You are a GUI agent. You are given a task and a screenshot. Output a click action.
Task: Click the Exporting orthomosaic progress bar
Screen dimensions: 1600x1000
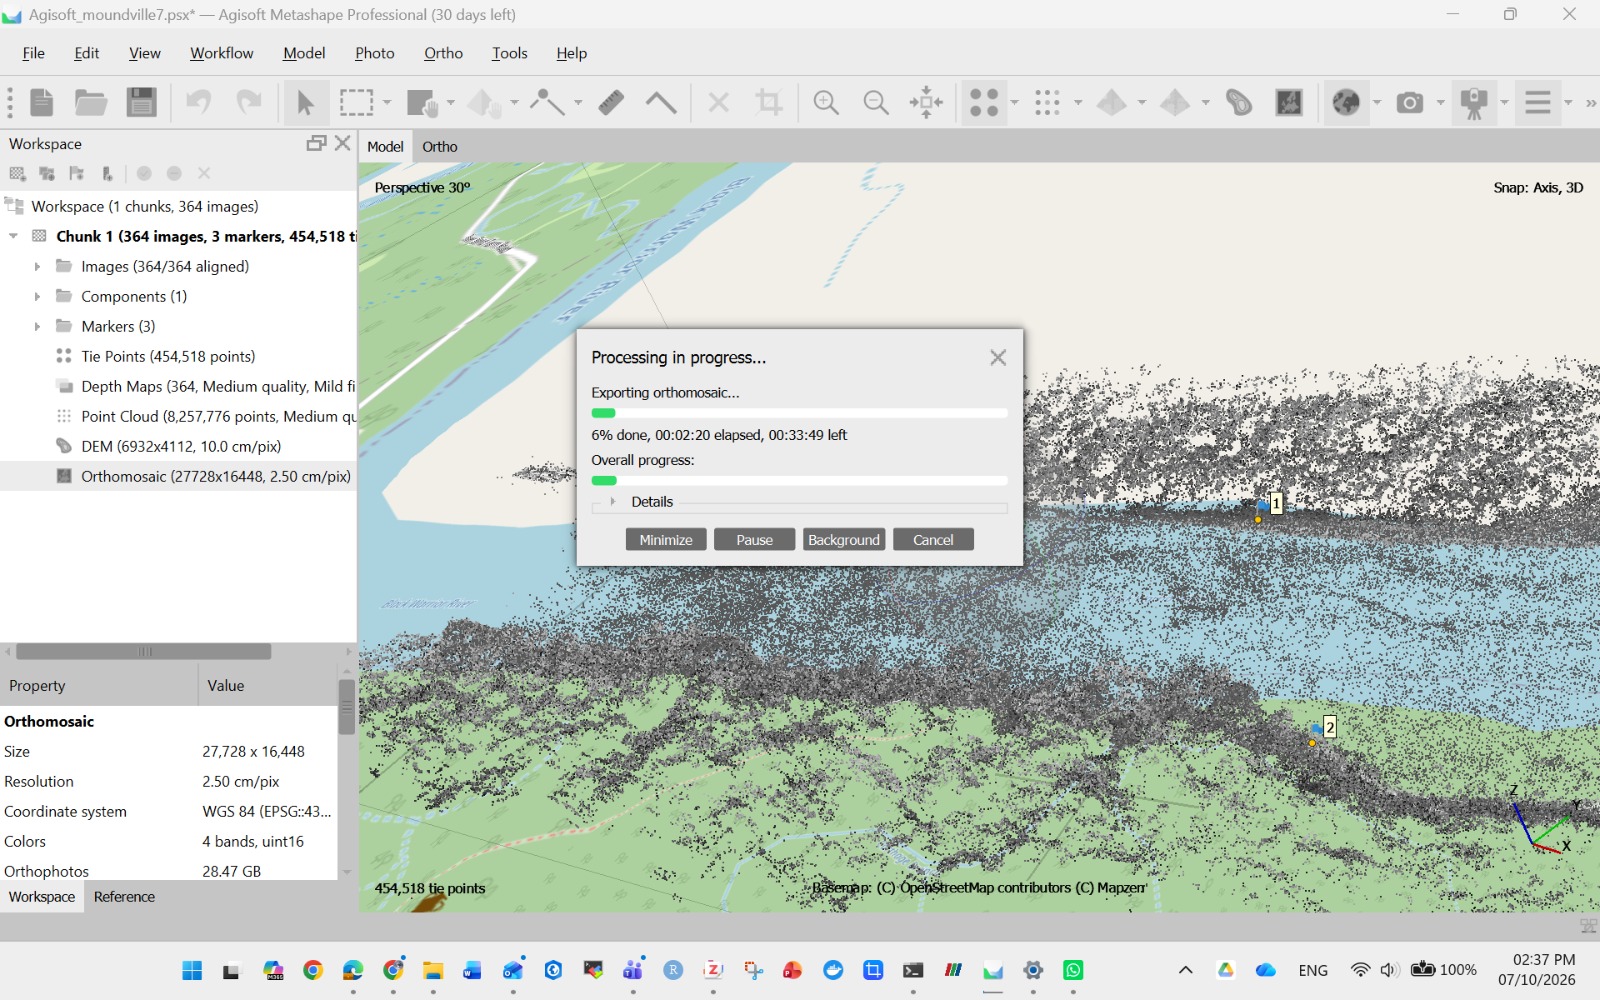(799, 413)
